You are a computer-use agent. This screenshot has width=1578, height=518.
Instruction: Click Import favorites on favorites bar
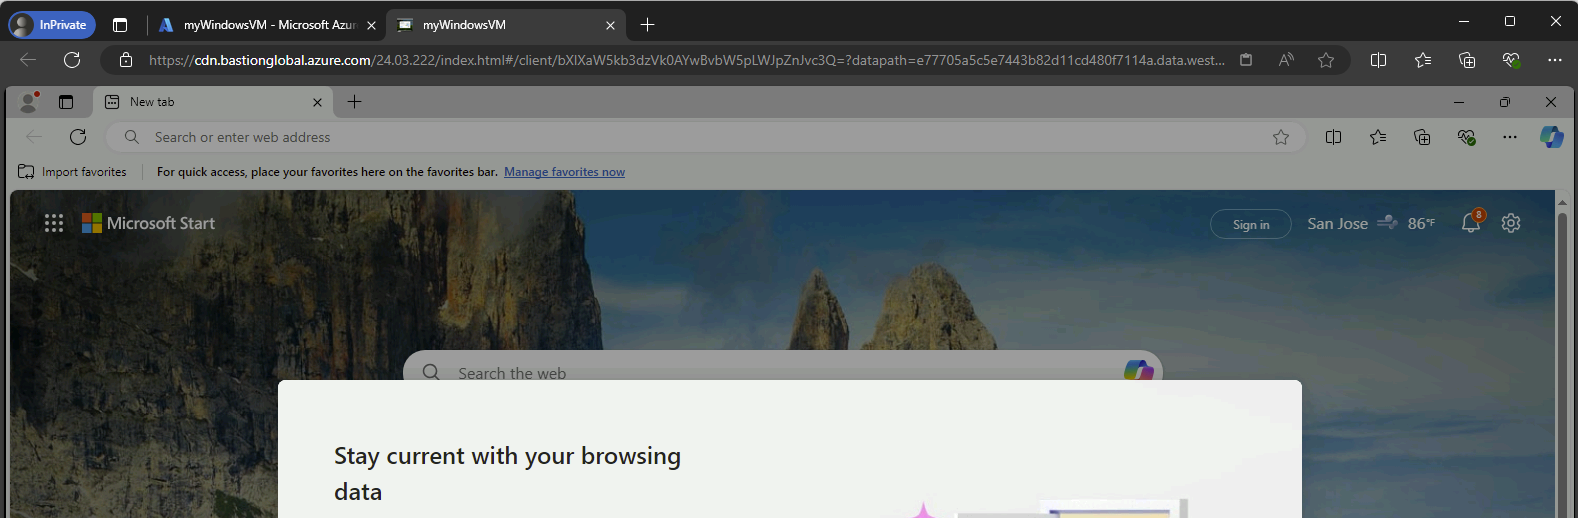(72, 172)
